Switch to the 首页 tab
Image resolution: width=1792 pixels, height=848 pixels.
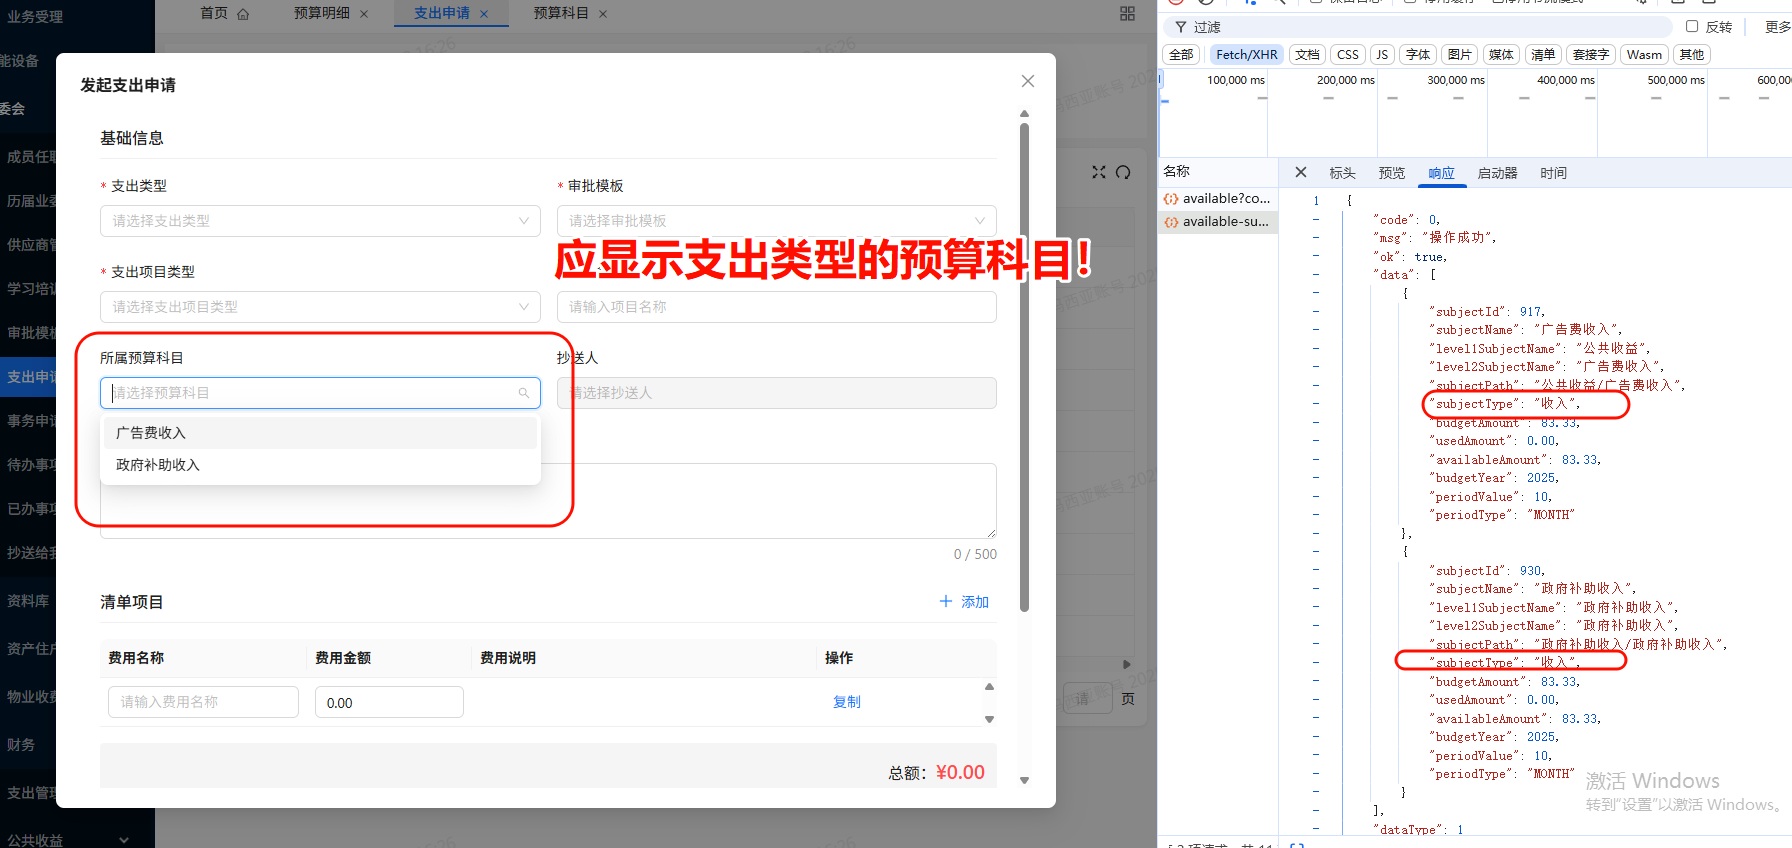tap(214, 13)
